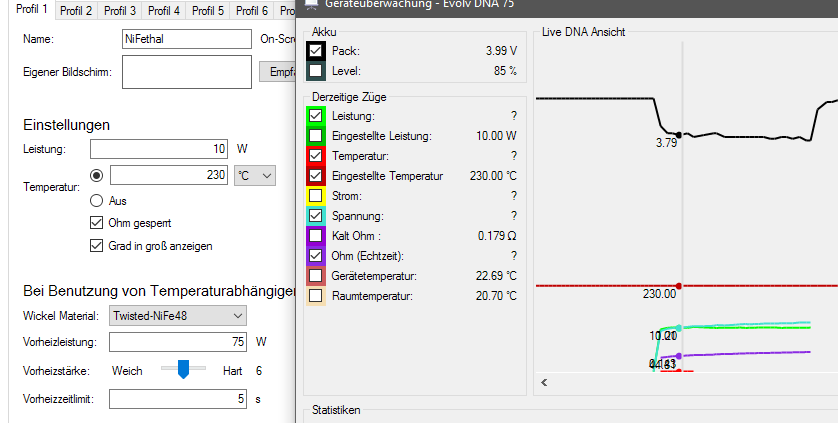
Task: Toggle the cyan Spannung checkbox
Action: 316,216
